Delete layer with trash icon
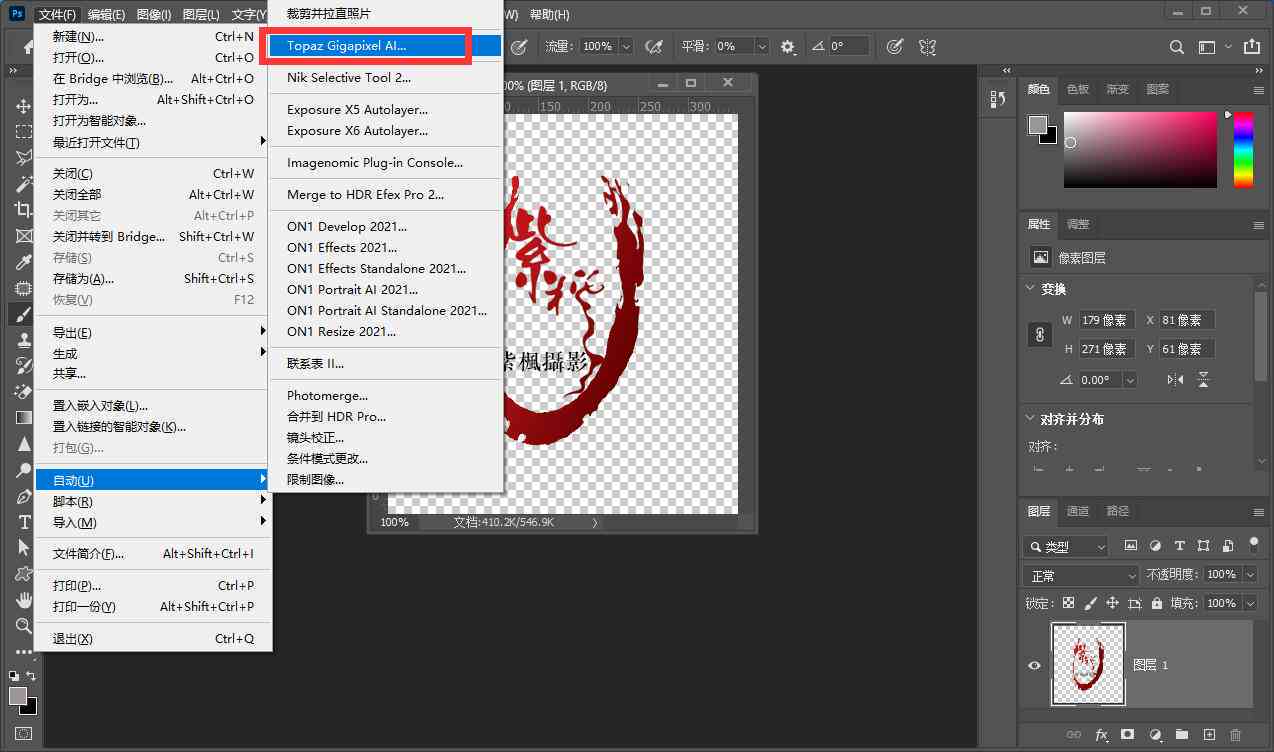 click(x=1235, y=735)
